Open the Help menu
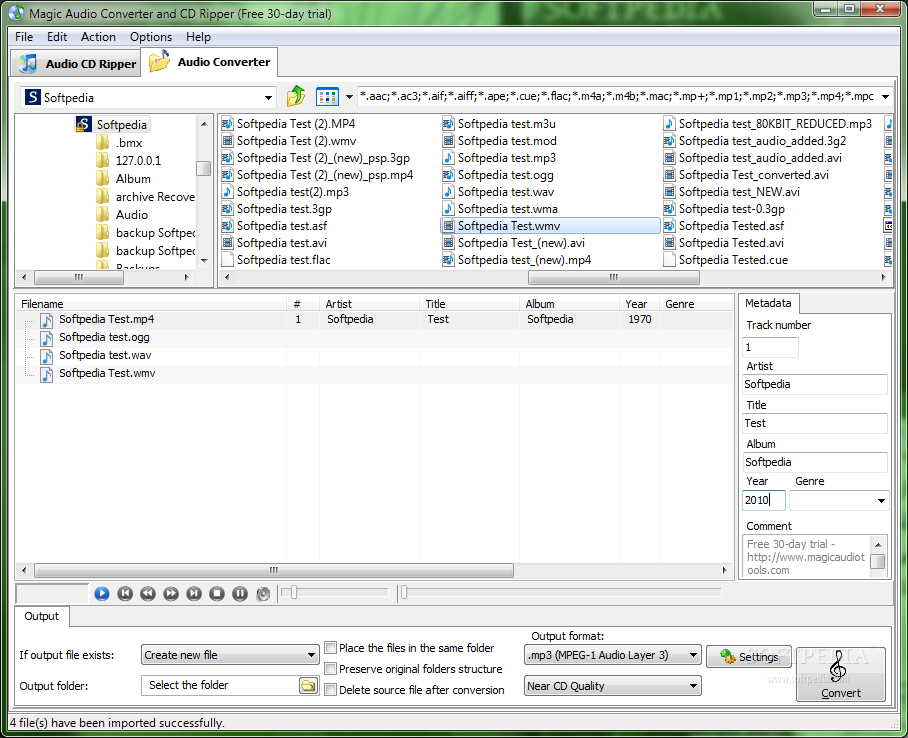 pyautogui.click(x=198, y=36)
